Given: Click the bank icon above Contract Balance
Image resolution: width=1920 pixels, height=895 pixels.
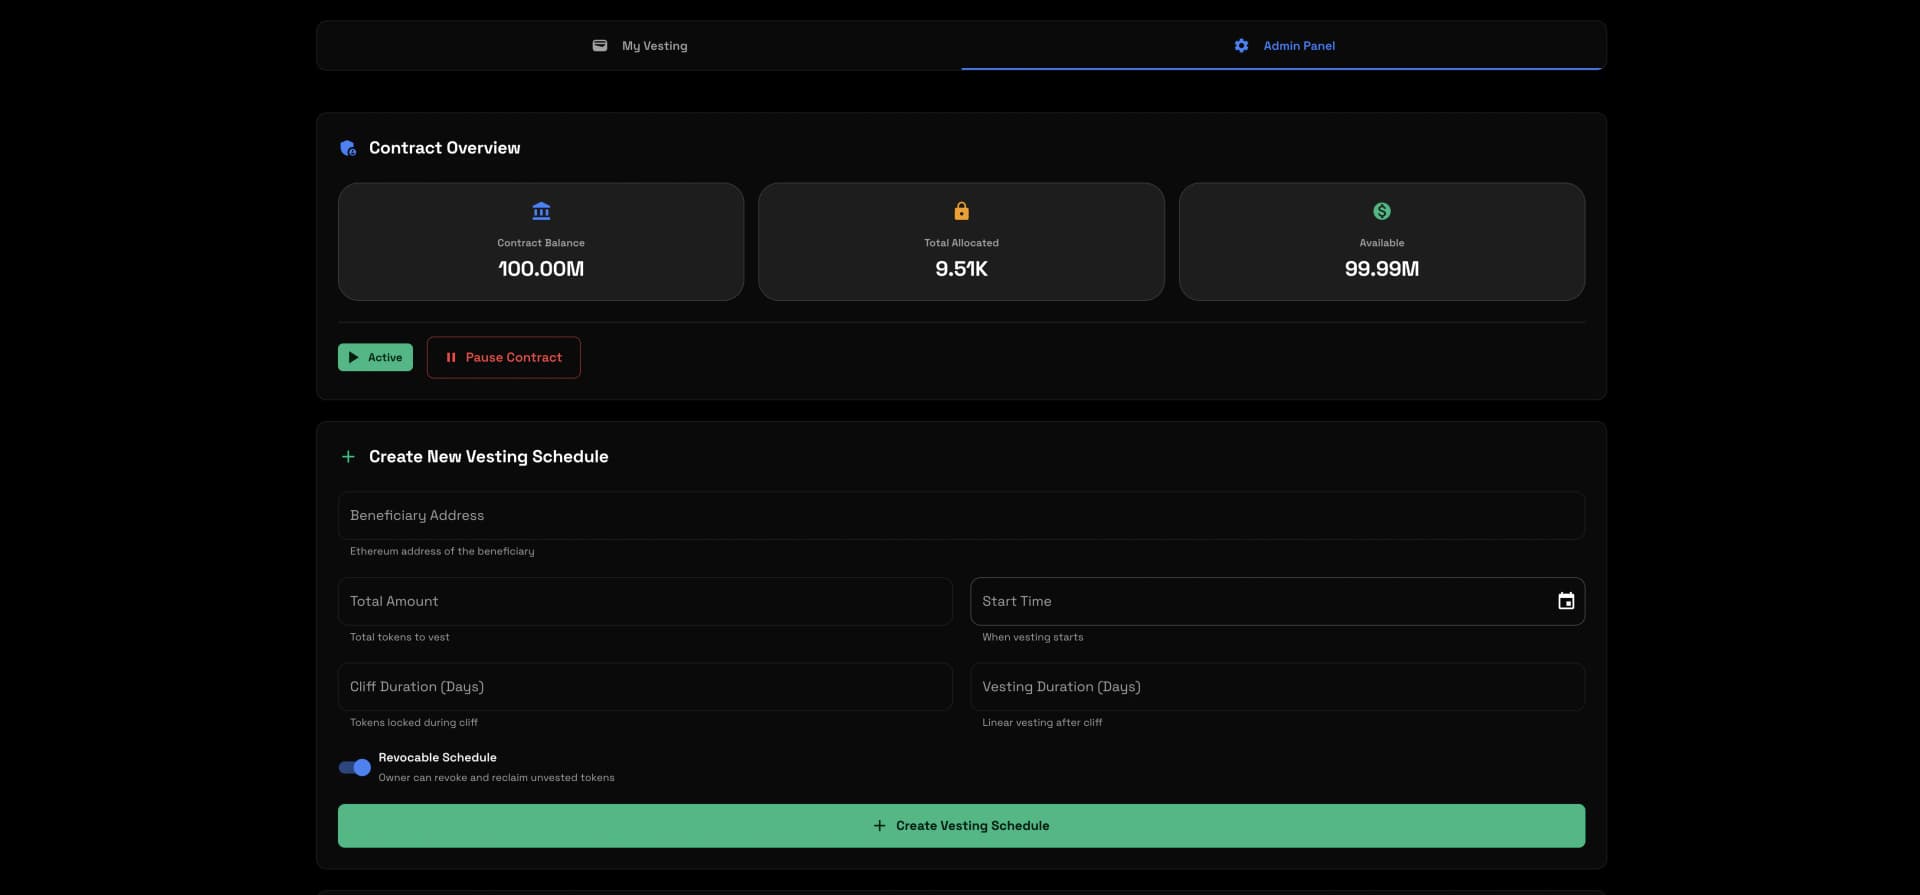Looking at the screenshot, I should [541, 211].
